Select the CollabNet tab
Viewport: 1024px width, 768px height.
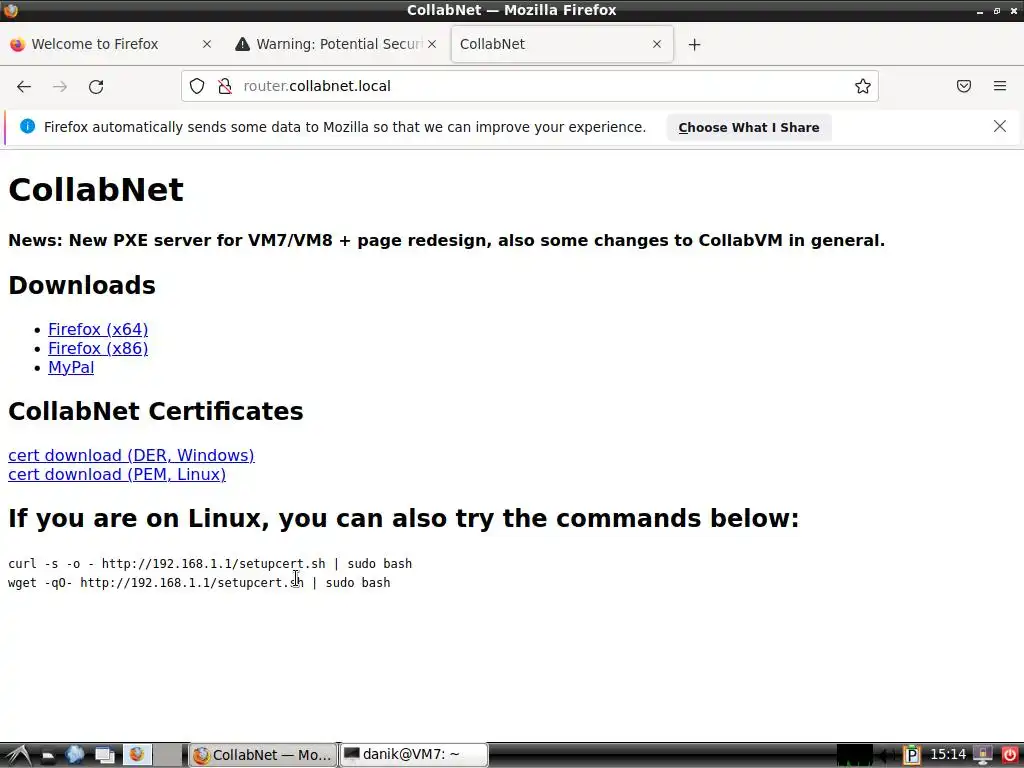pos(562,44)
